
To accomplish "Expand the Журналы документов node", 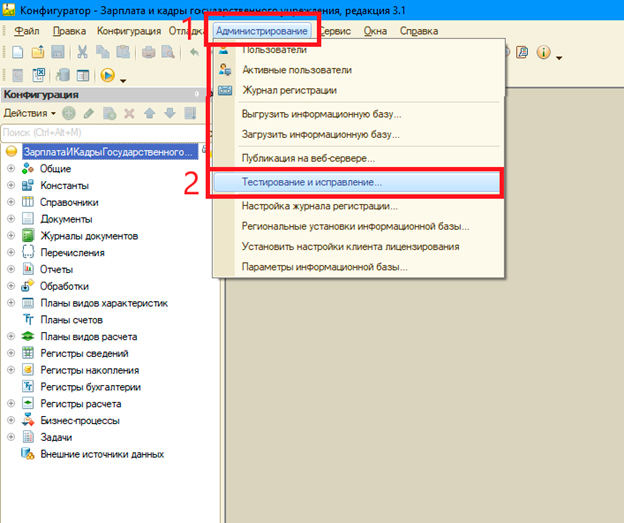I will [11, 236].
